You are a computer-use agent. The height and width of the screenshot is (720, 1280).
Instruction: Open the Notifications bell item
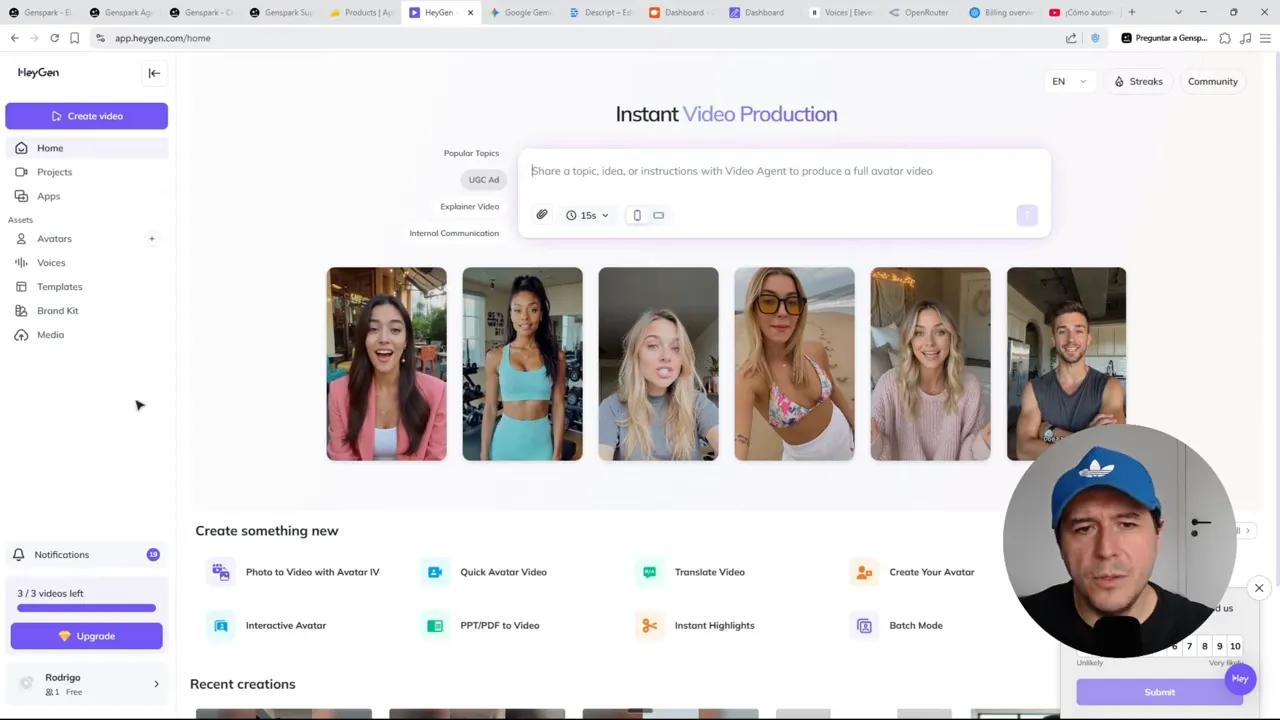[x=61, y=555]
